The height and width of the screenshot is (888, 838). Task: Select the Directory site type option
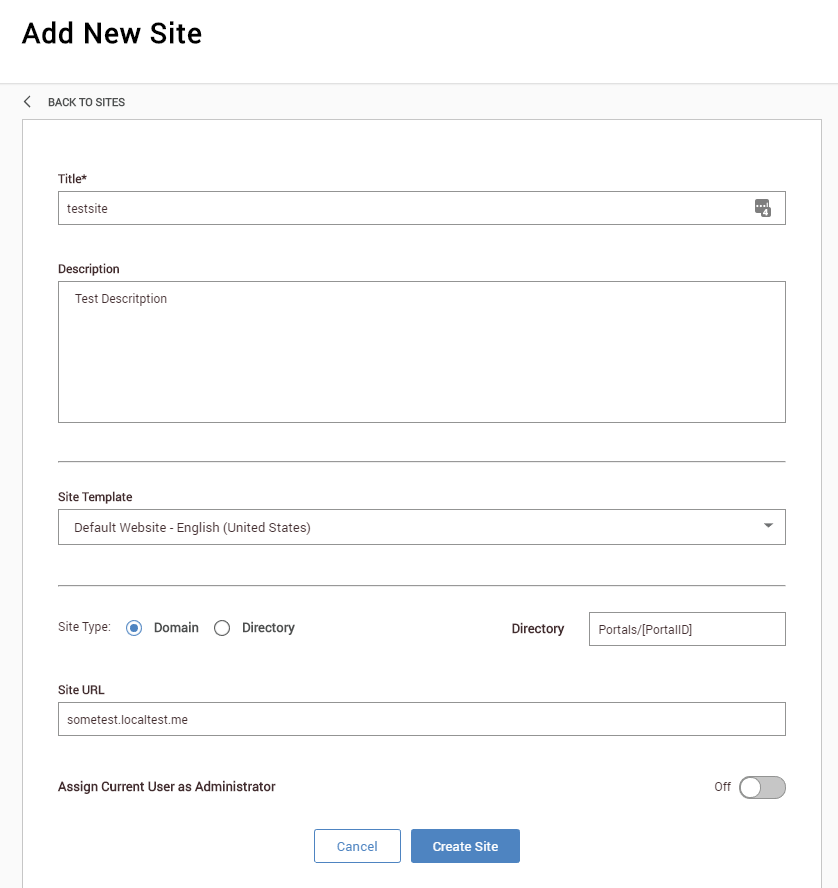[x=221, y=627]
